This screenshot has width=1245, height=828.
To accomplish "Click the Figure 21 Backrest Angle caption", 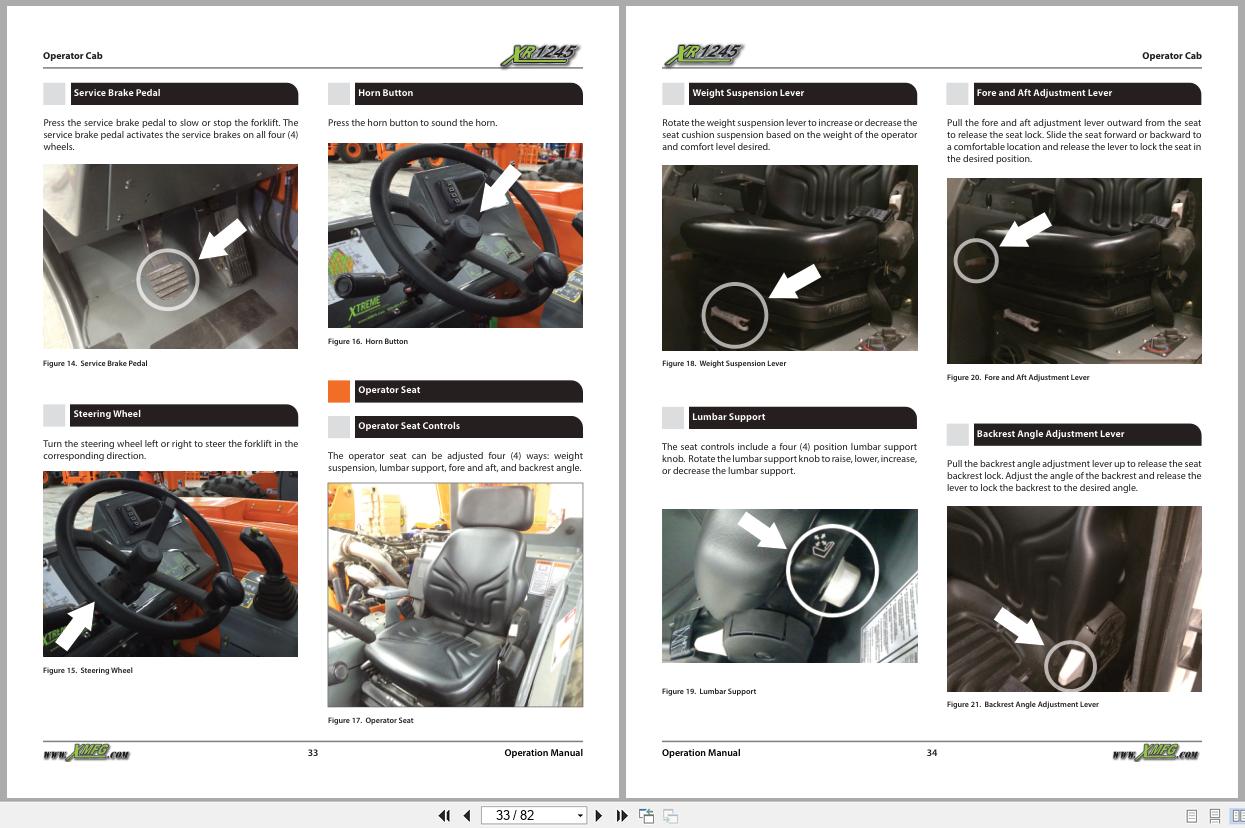I will [1023, 705].
